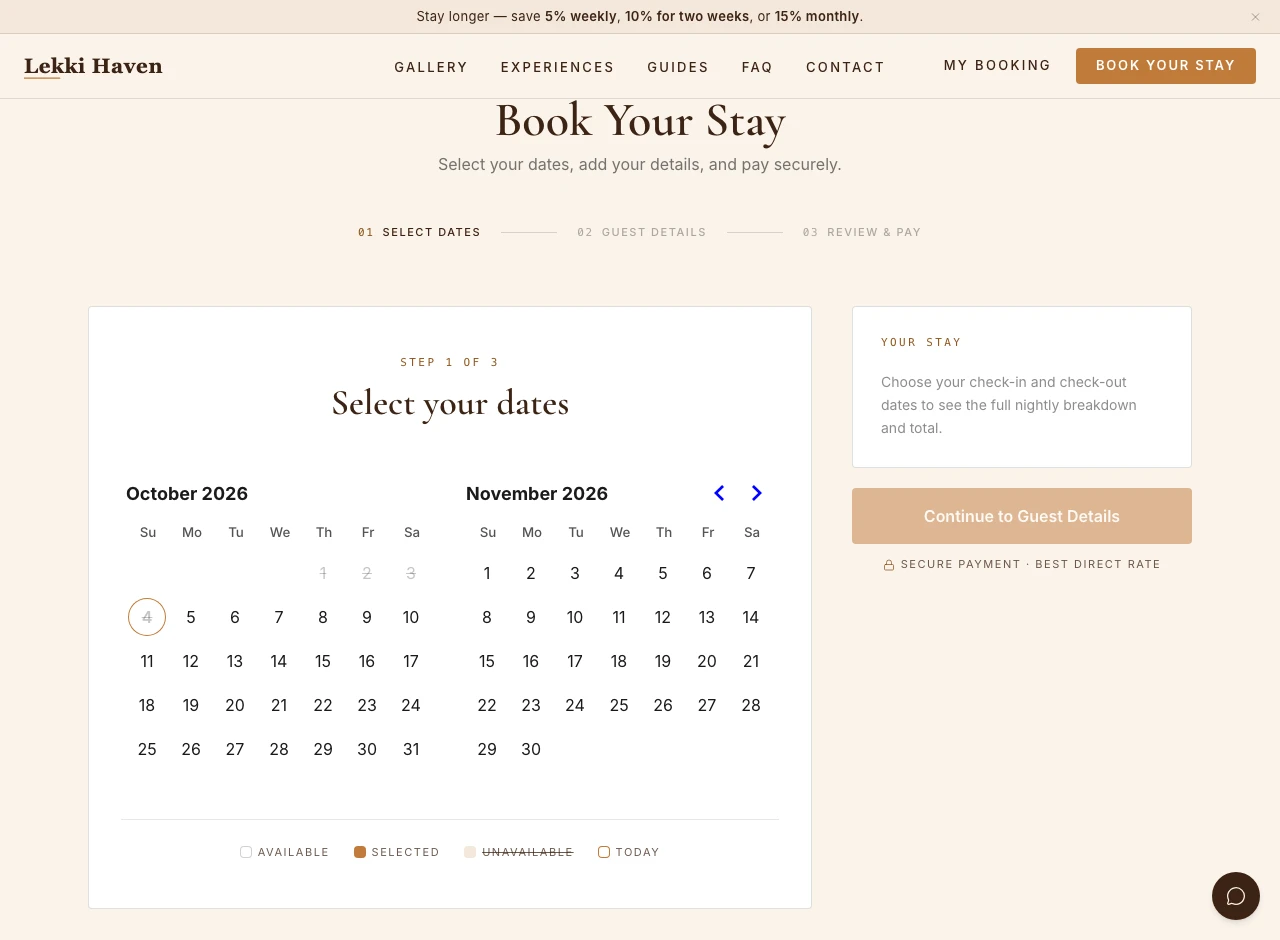Viewport: 1280px width, 940px height.
Task: Choose October 24 in the calendar
Action: (x=411, y=705)
